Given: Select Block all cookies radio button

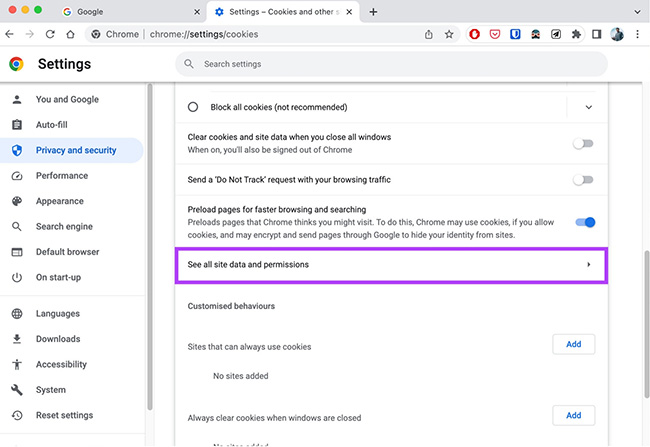Looking at the screenshot, I should coord(193,107).
